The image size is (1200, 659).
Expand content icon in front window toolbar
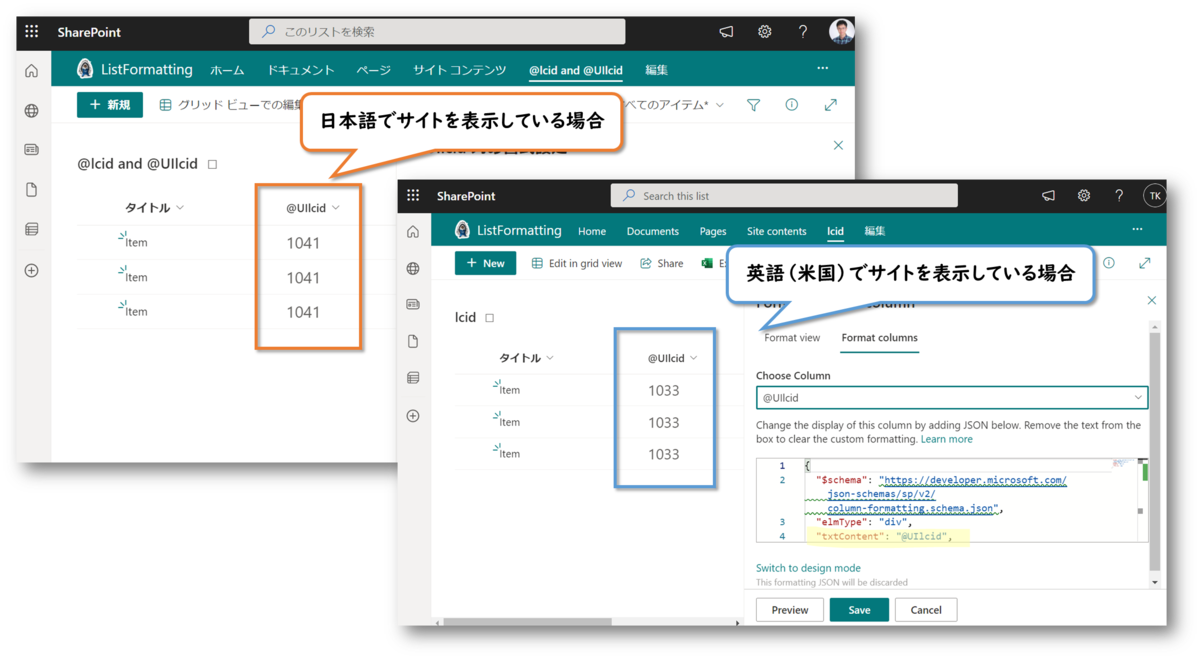tap(1145, 263)
